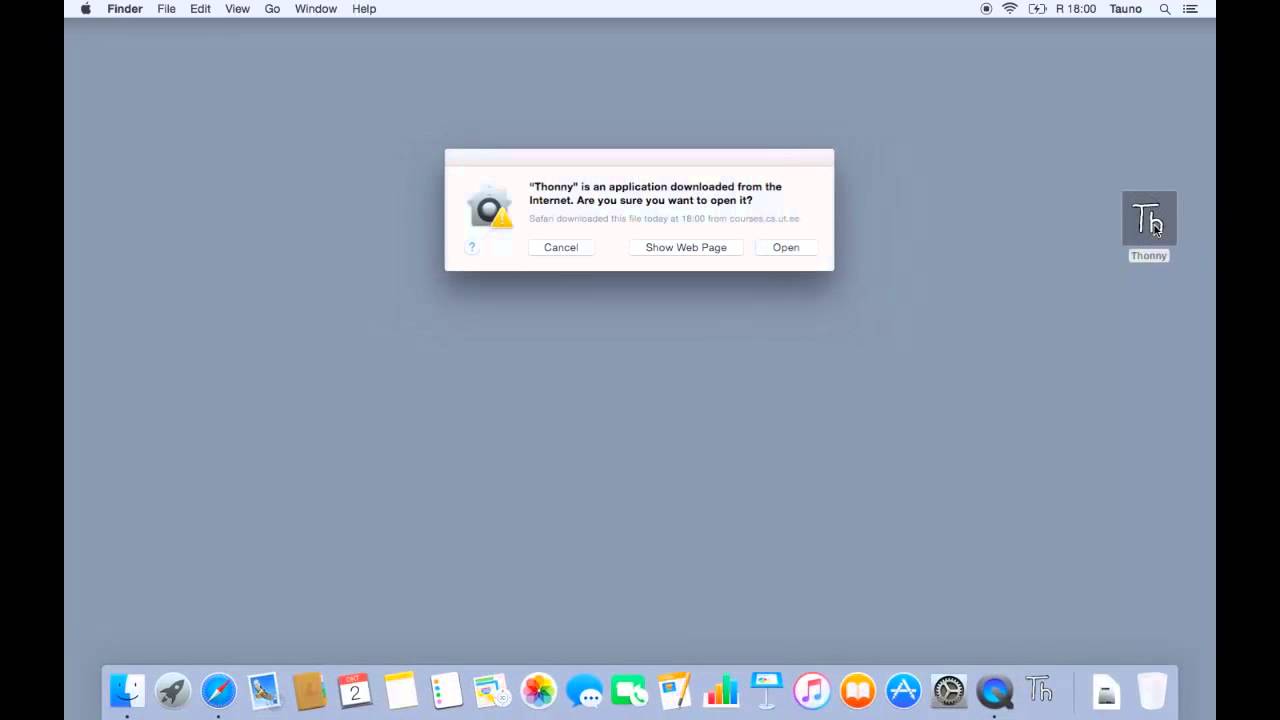Click the R 18:00 clock
Image resolution: width=1280 pixels, height=720 pixels.
1076,9
